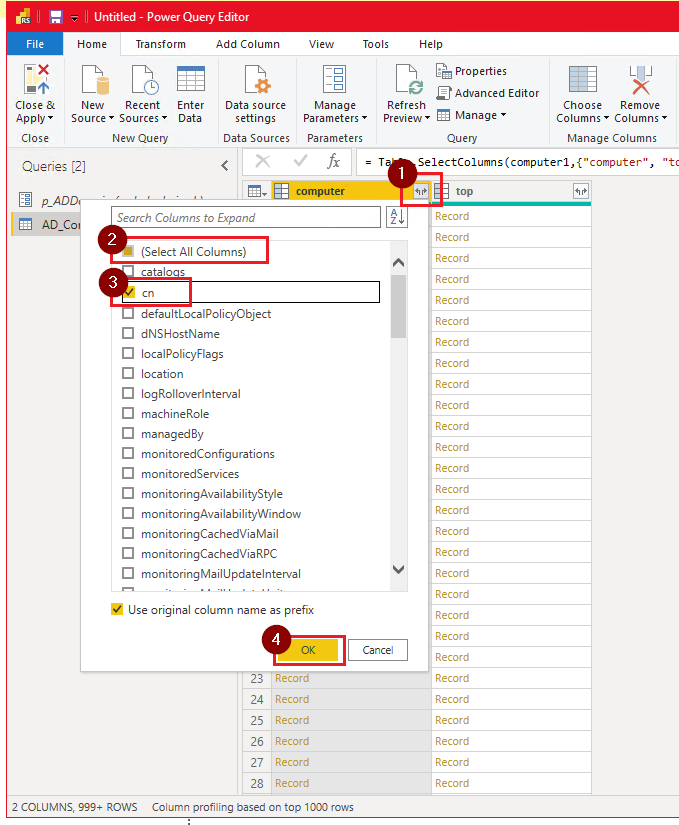The width and height of the screenshot is (679, 825).
Task: Open the Refresh Preview dropdown arrow
Action: [427, 118]
